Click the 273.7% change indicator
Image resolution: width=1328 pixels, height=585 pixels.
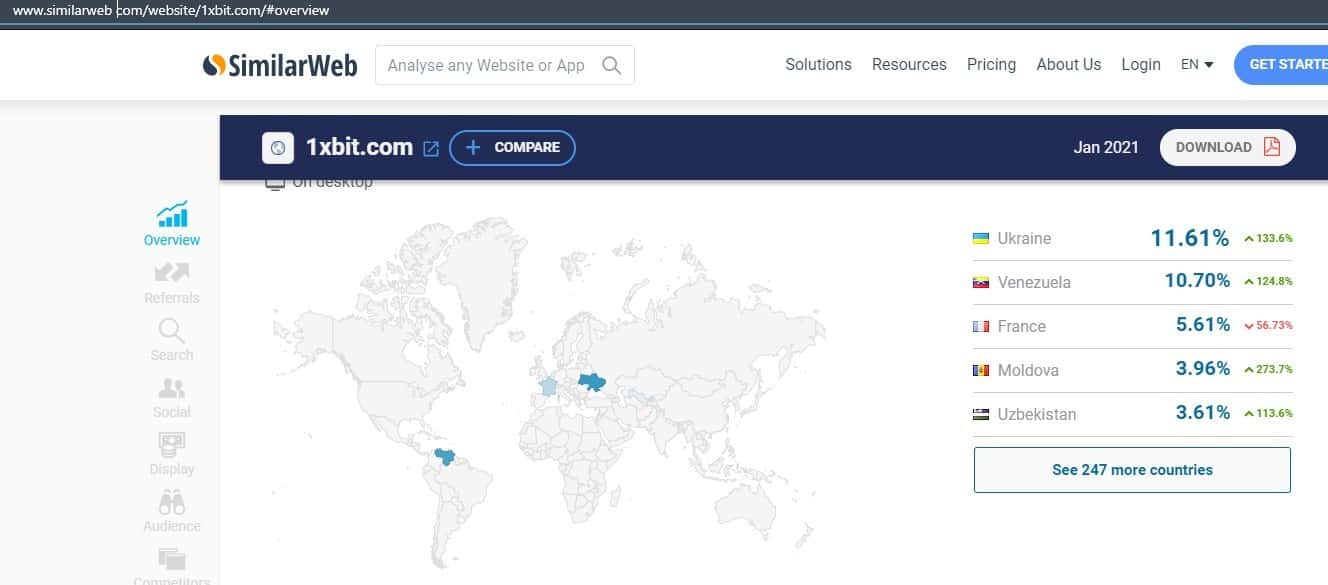click(x=1268, y=370)
